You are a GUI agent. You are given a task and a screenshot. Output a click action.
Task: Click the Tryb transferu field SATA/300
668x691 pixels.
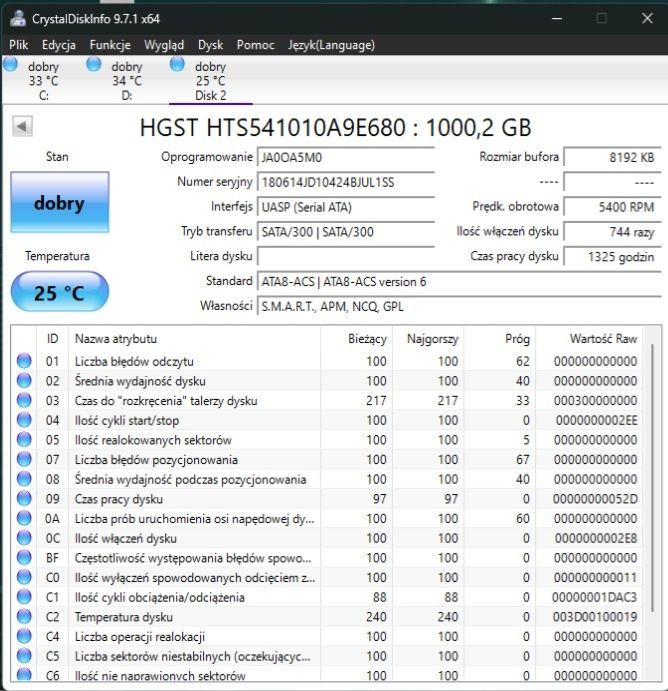click(x=346, y=232)
